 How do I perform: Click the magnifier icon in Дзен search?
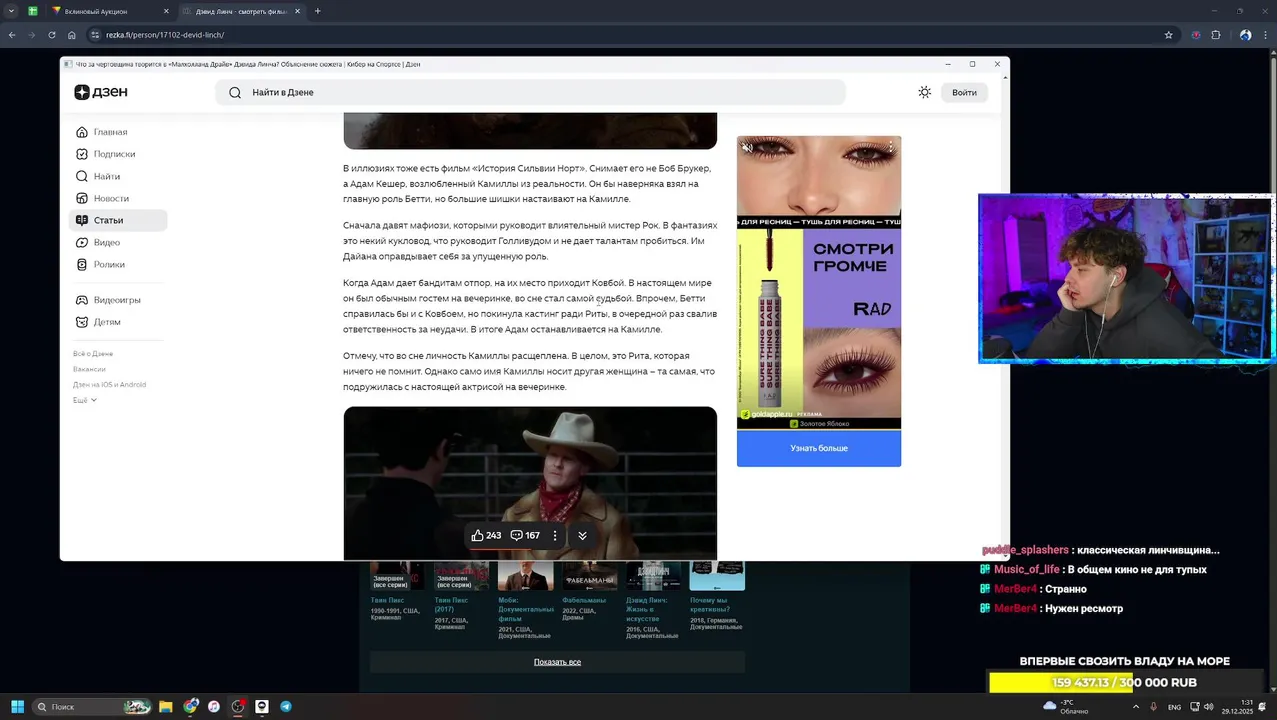pos(235,92)
